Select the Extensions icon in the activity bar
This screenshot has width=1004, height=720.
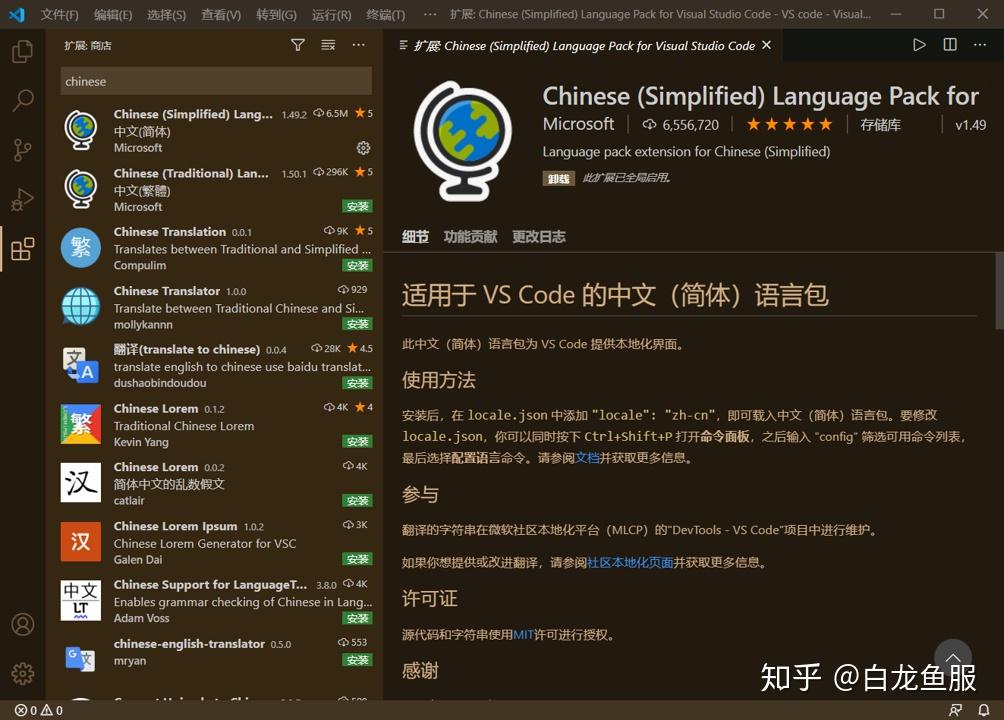tap(23, 248)
